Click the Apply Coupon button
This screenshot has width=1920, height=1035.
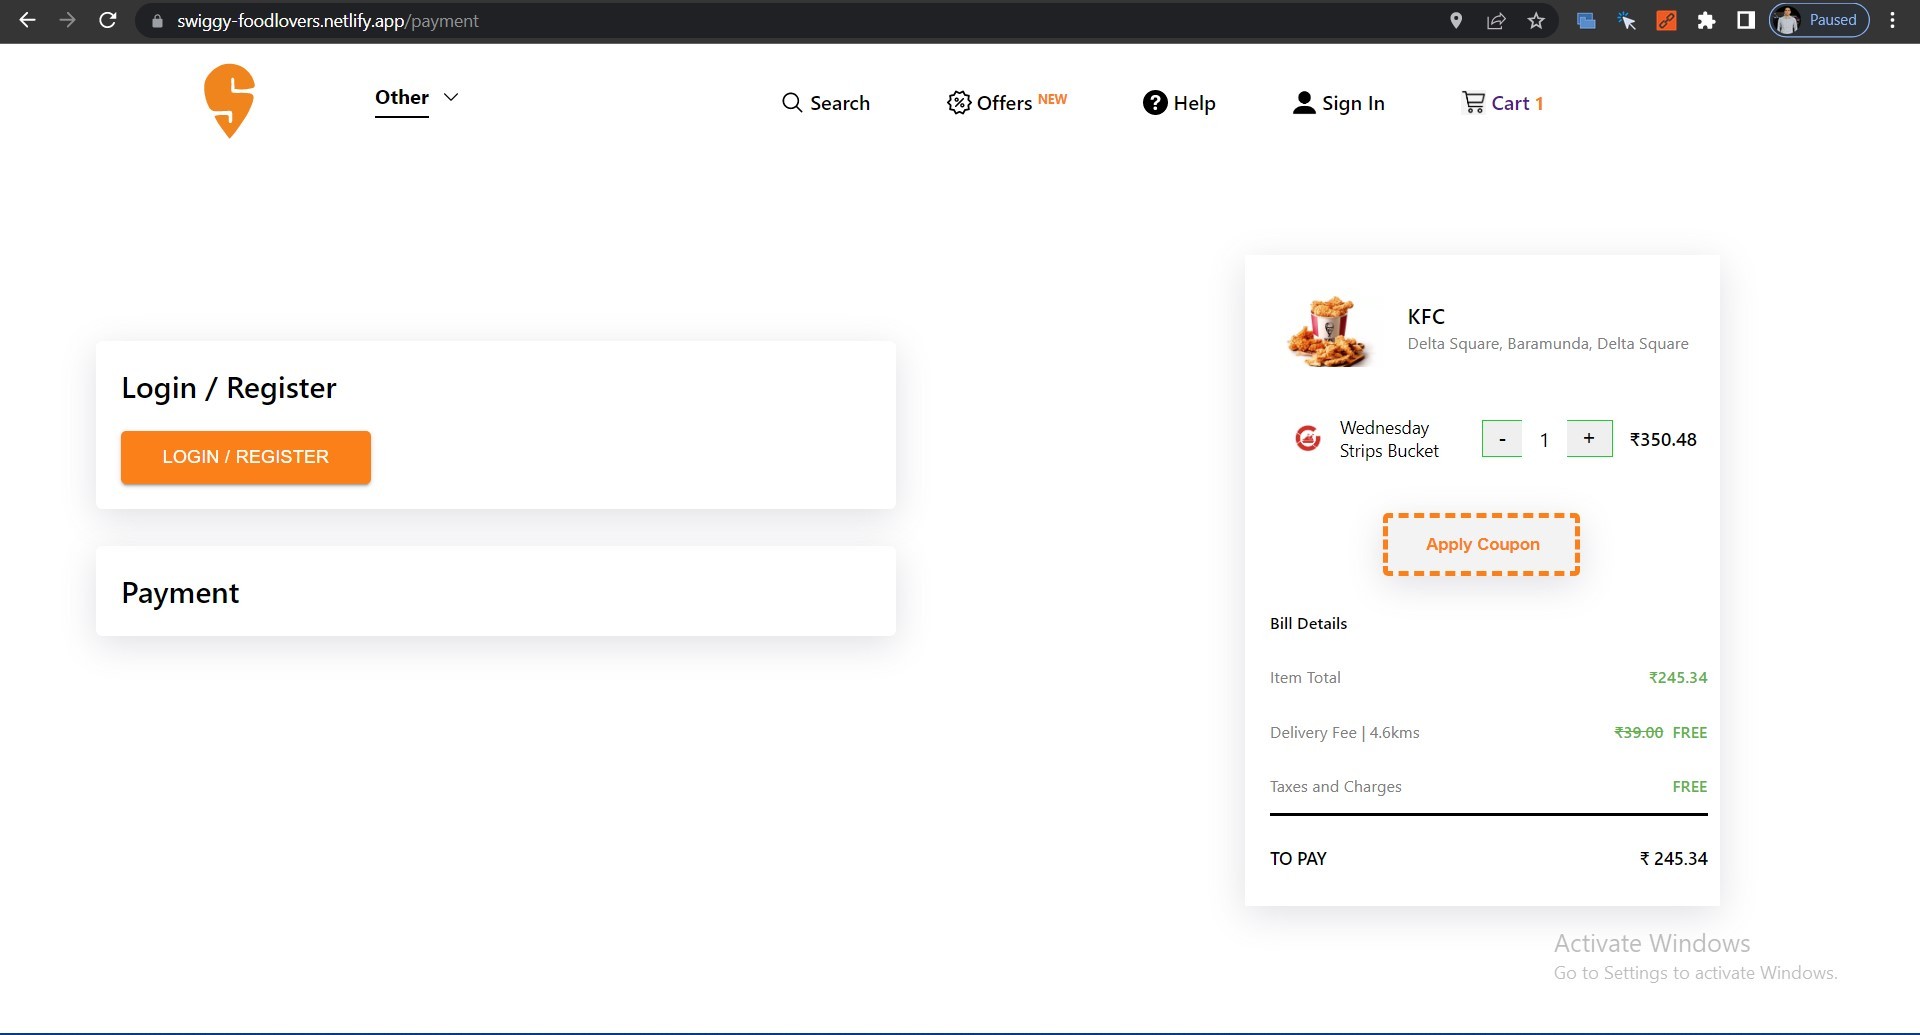click(1482, 544)
